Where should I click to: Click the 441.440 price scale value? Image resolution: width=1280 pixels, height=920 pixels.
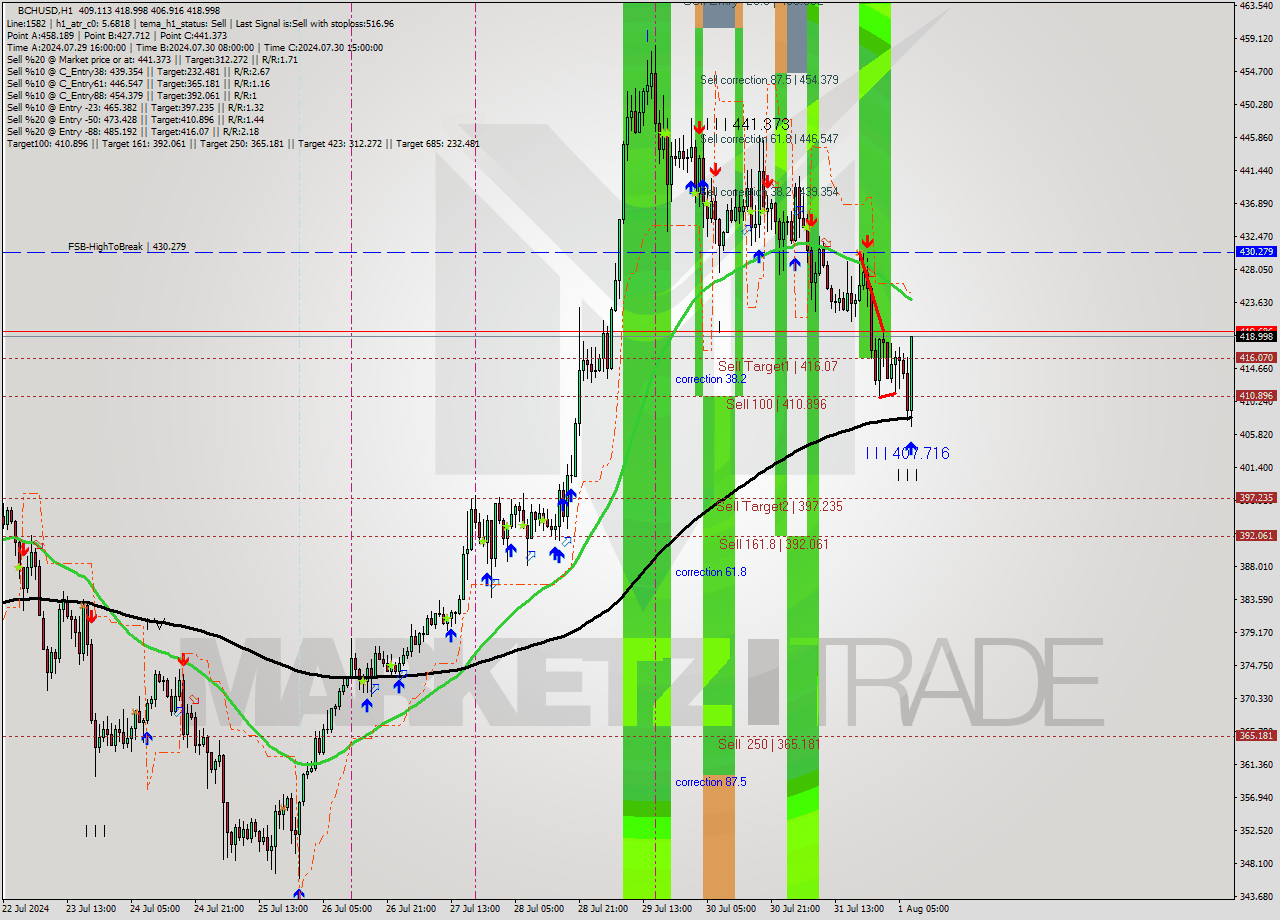[x=1254, y=170]
